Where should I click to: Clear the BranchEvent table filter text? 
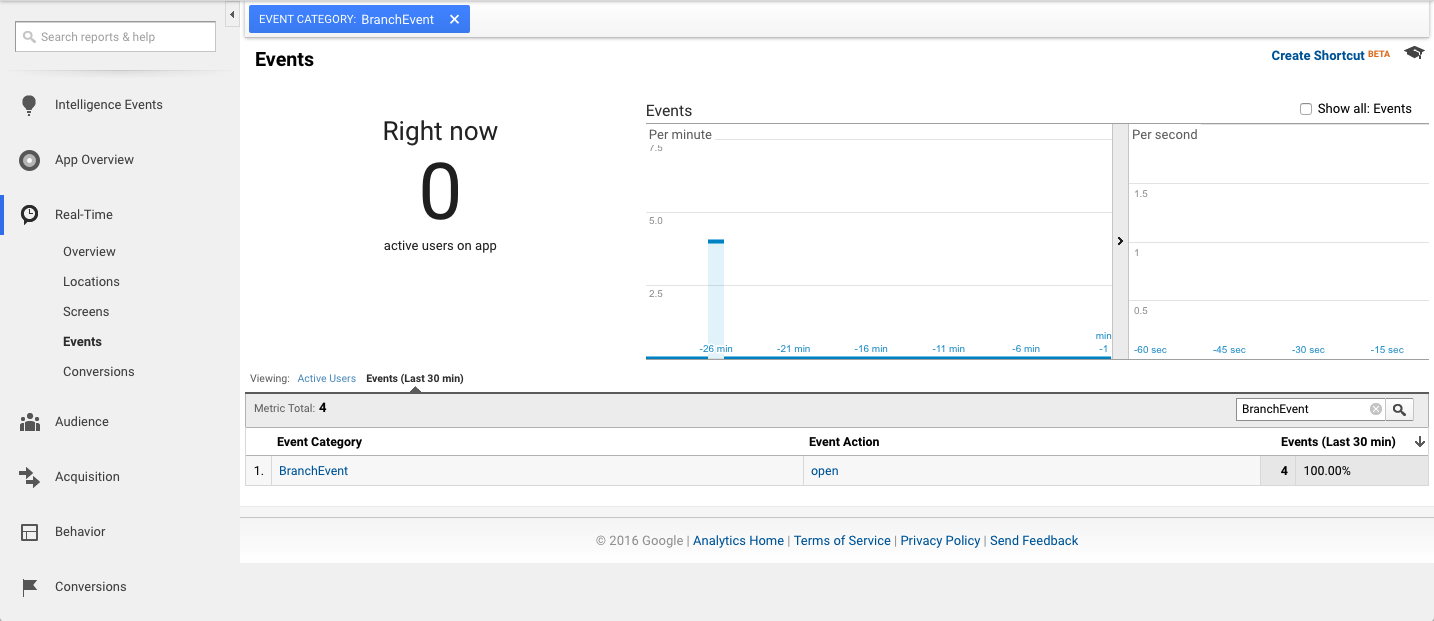(1376, 409)
